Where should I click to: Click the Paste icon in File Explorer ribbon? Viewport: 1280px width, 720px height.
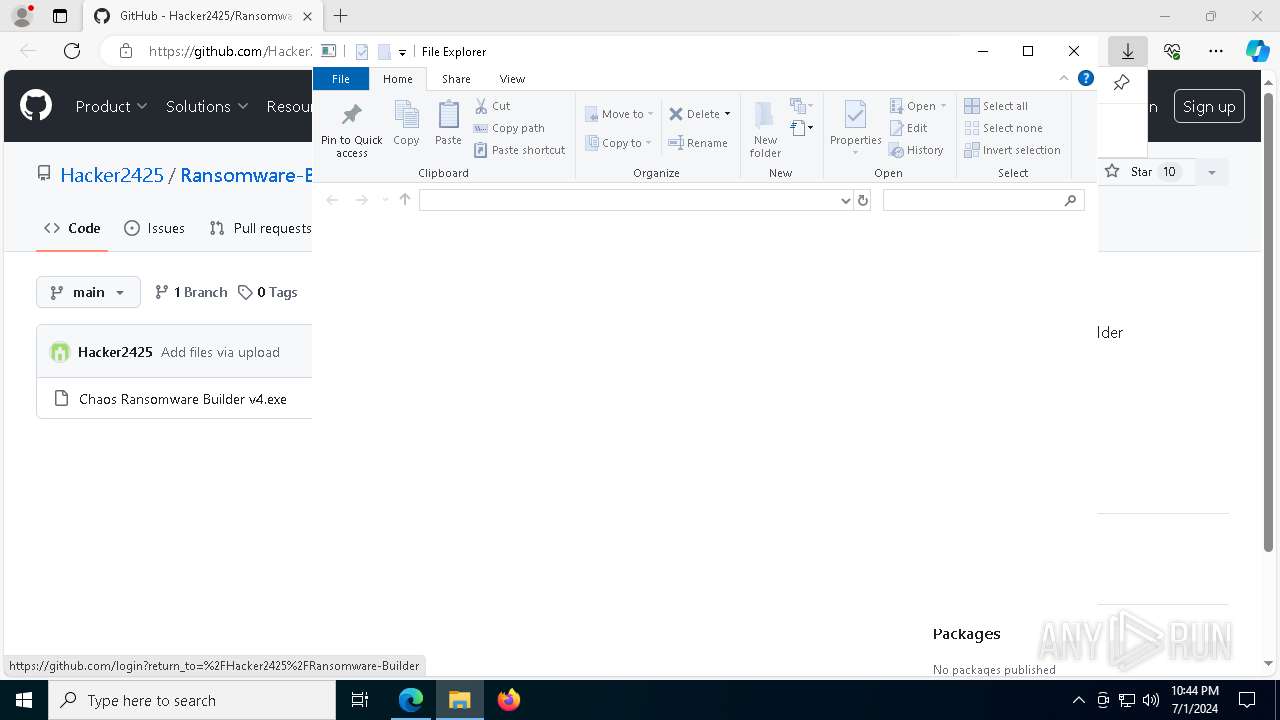click(448, 123)
